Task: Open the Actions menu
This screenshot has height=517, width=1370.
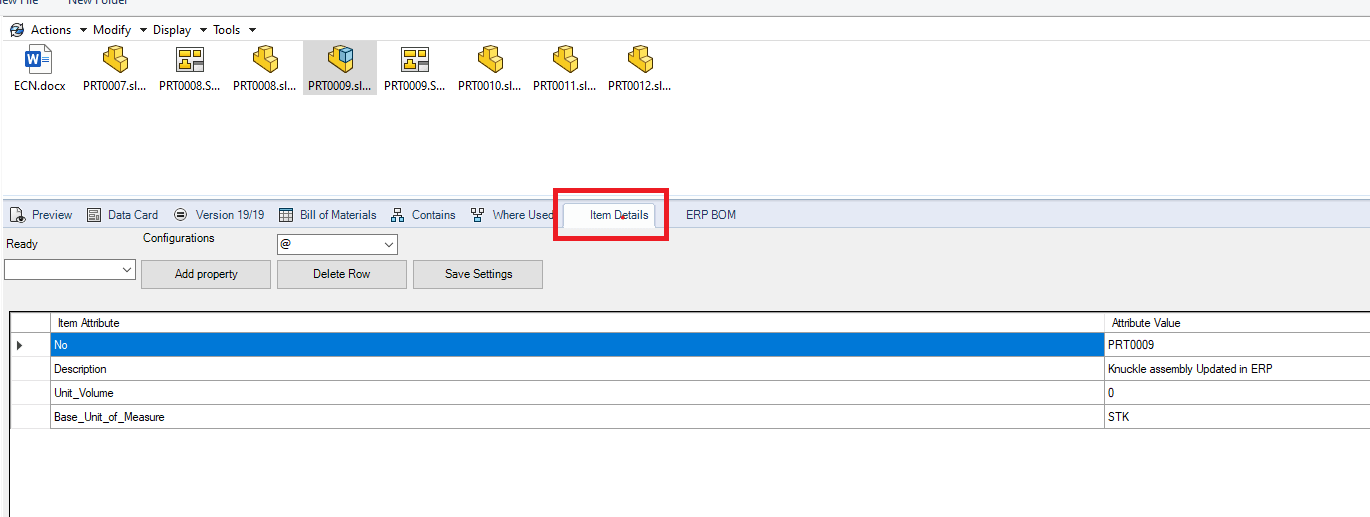Action: pos(58,30)
